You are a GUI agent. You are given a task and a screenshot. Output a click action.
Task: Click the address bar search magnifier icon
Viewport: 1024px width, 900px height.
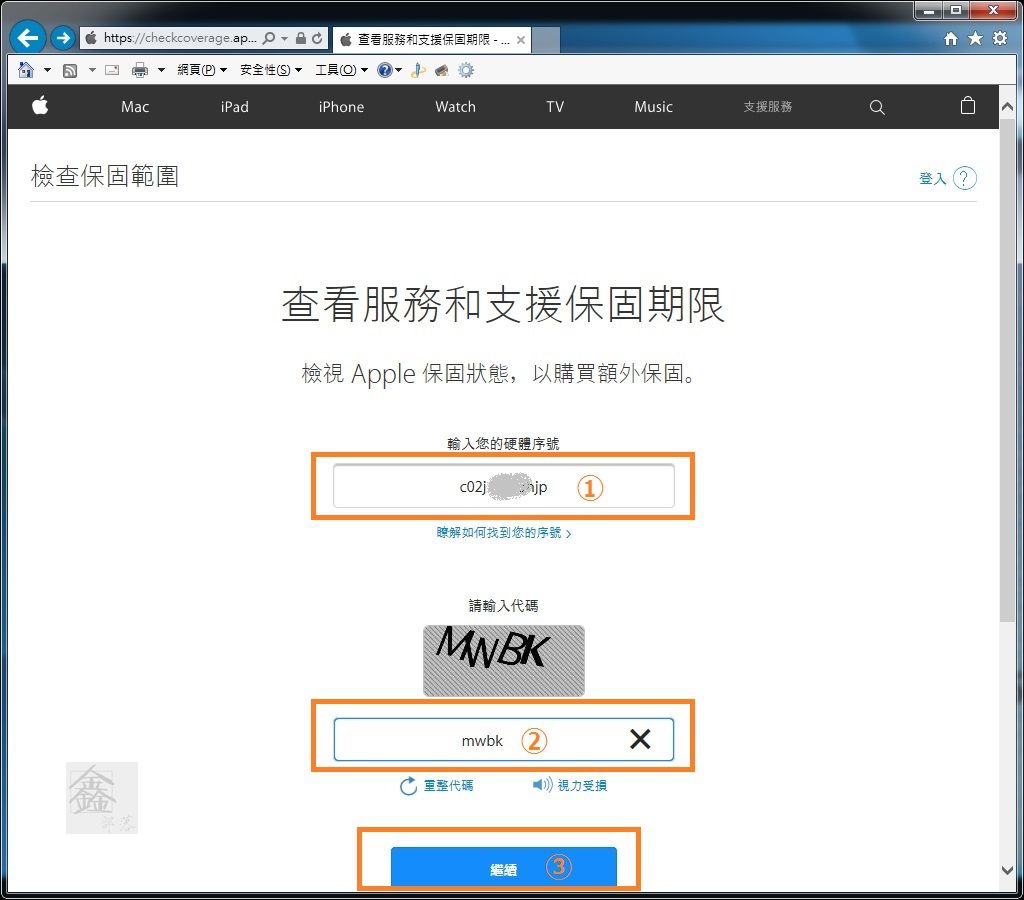point(268,38)
